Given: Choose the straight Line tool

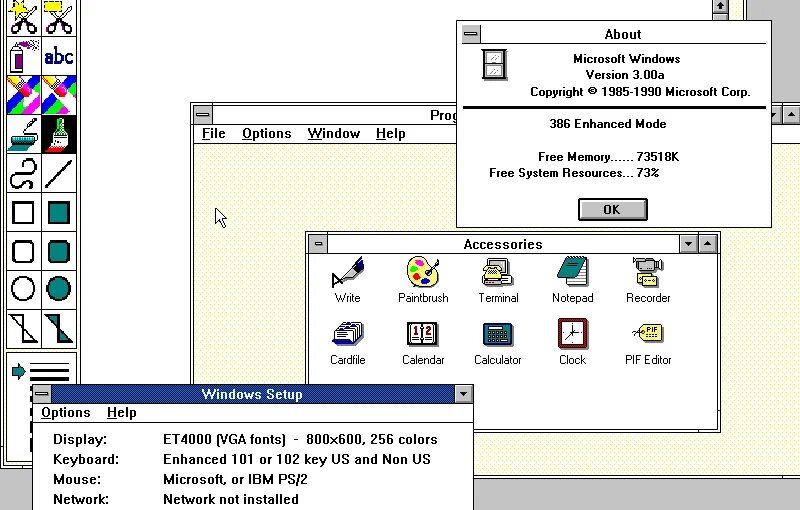Looking at the screenshot, I should pos(59,173).
